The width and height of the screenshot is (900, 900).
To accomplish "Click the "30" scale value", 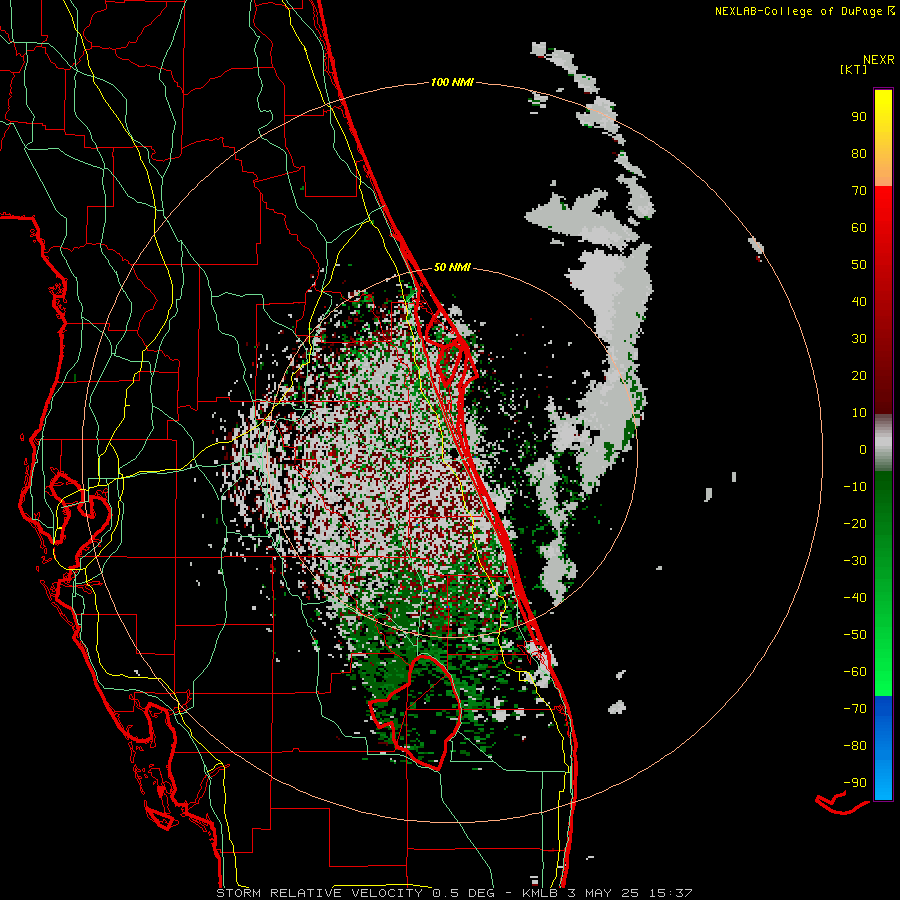I will tap(859, 339).
